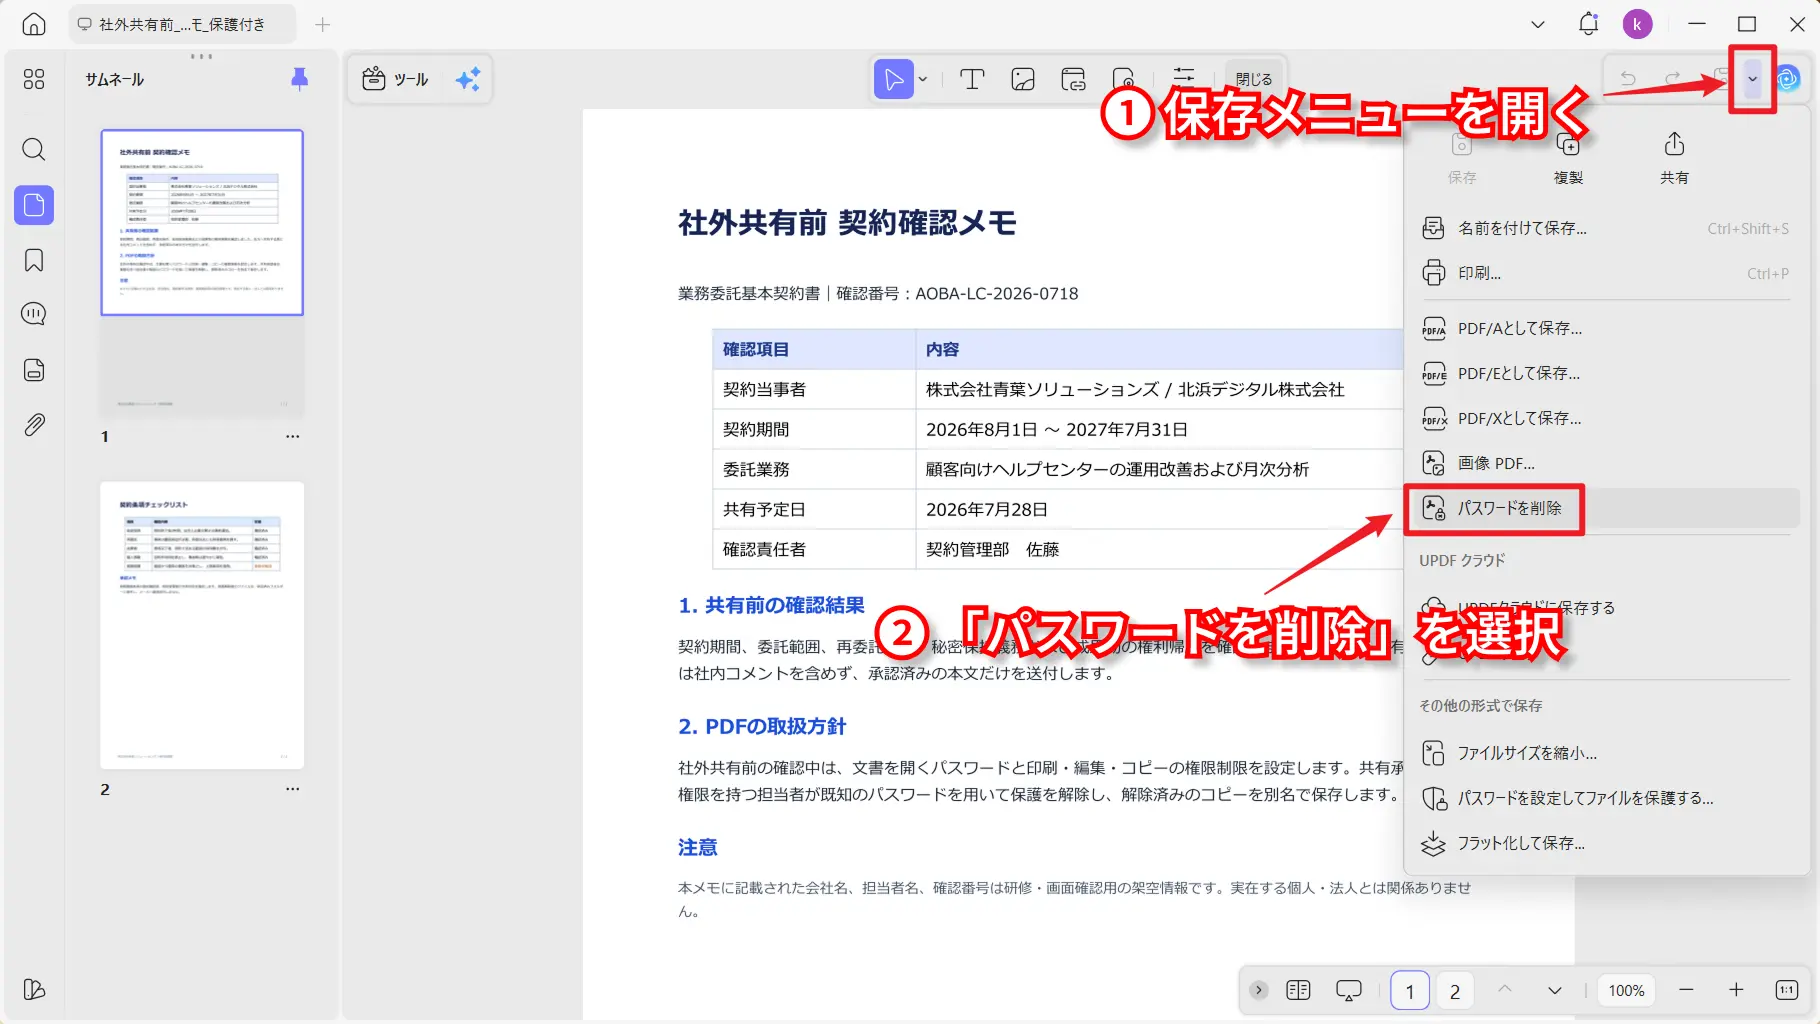Click the panel drag handle dots above サムネール
1820x1024 pixels.
pos(201,56)
